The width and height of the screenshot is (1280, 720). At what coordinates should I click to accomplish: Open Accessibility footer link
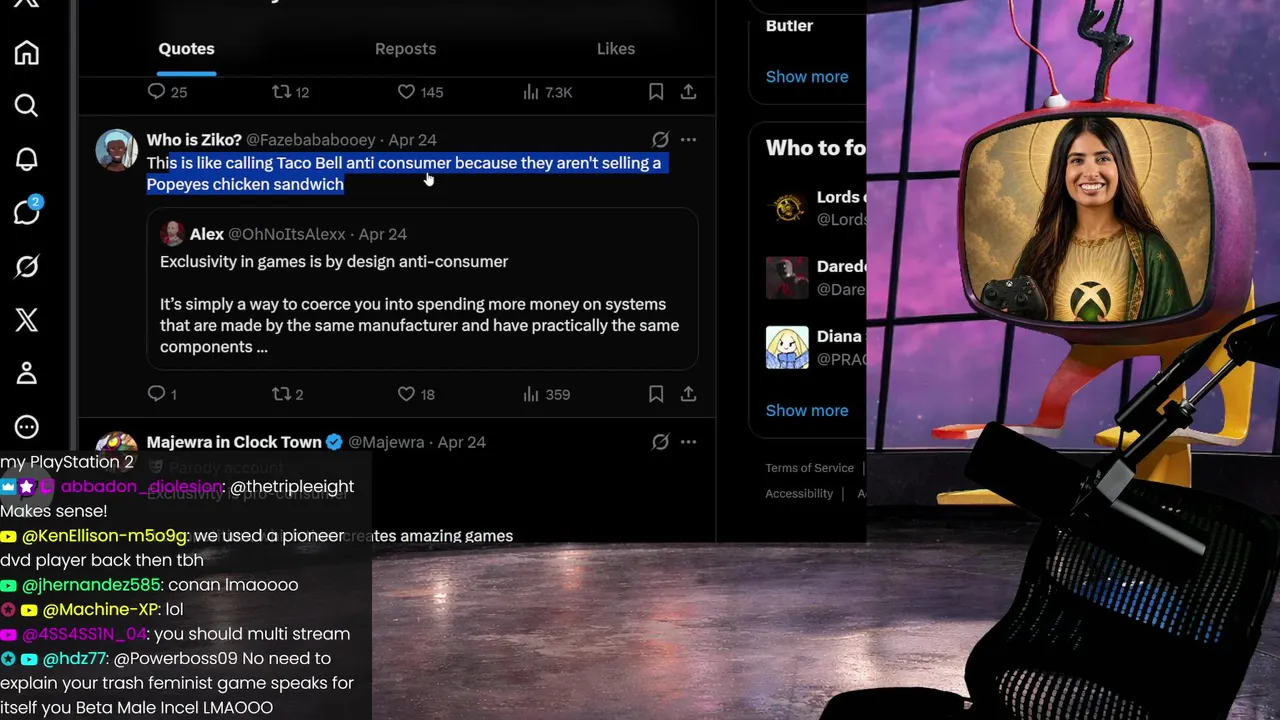[799, 494]
